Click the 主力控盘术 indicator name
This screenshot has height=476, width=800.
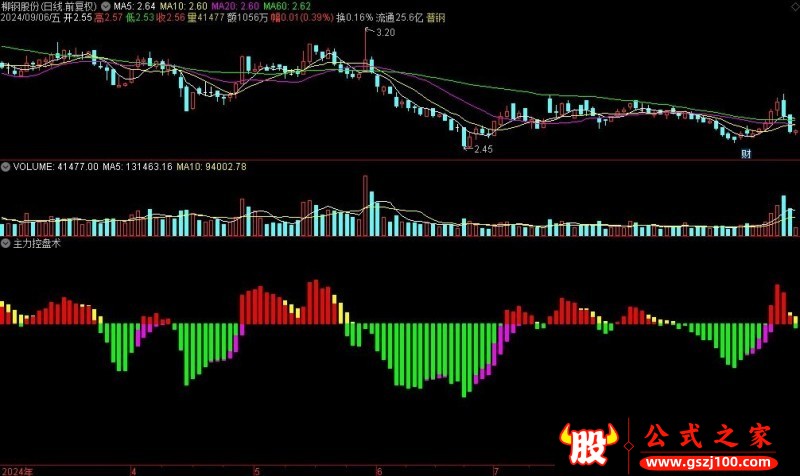point(37,244)
